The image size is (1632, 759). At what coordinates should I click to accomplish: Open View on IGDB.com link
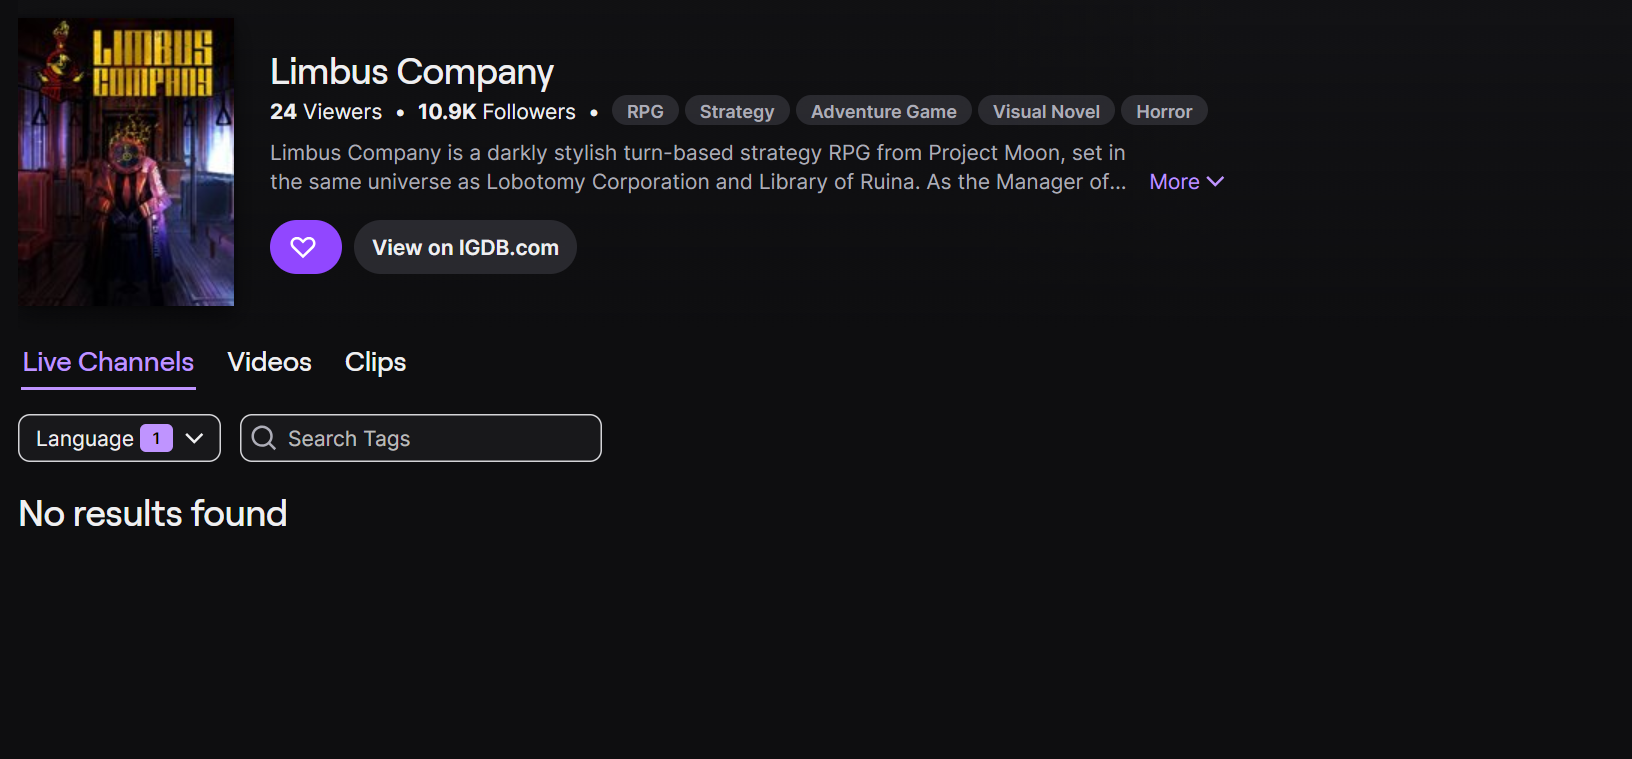(465, 247)
